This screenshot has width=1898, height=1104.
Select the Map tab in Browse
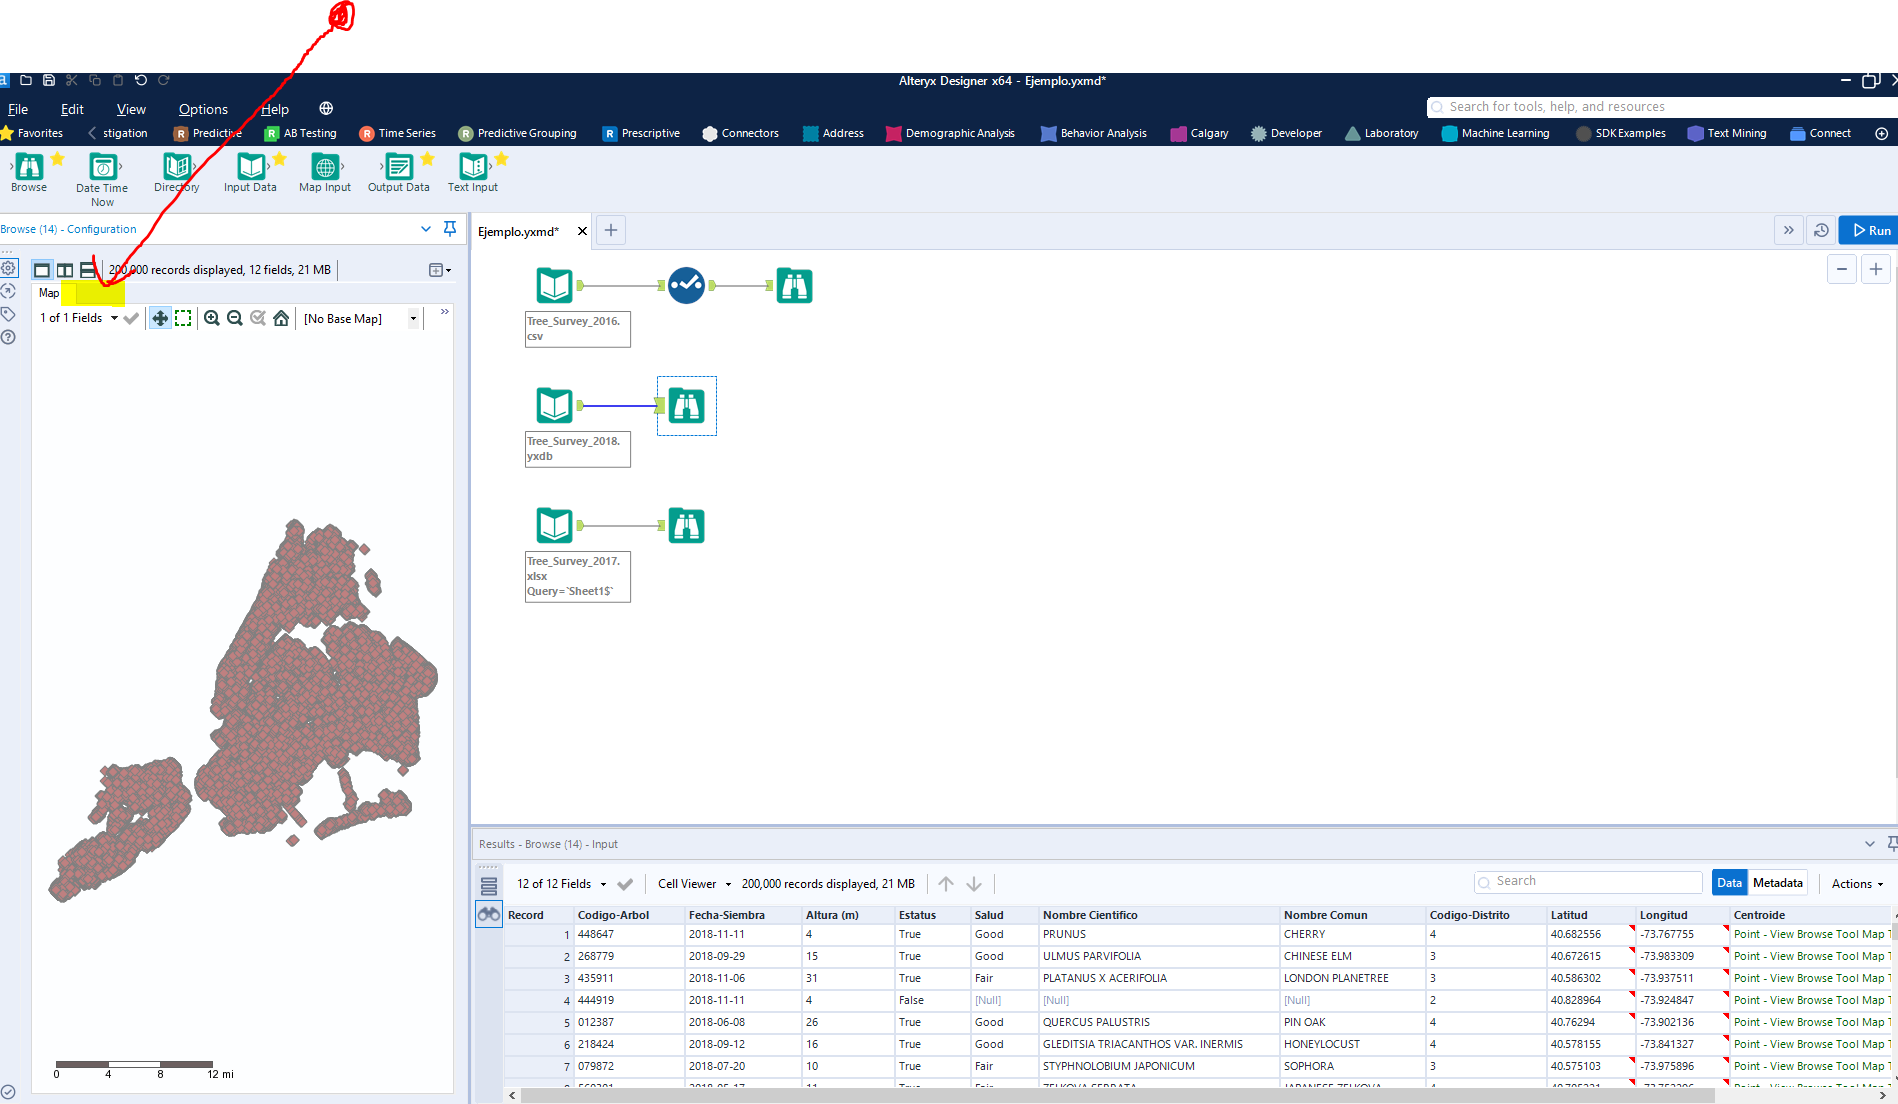click(x=49, y=293)
